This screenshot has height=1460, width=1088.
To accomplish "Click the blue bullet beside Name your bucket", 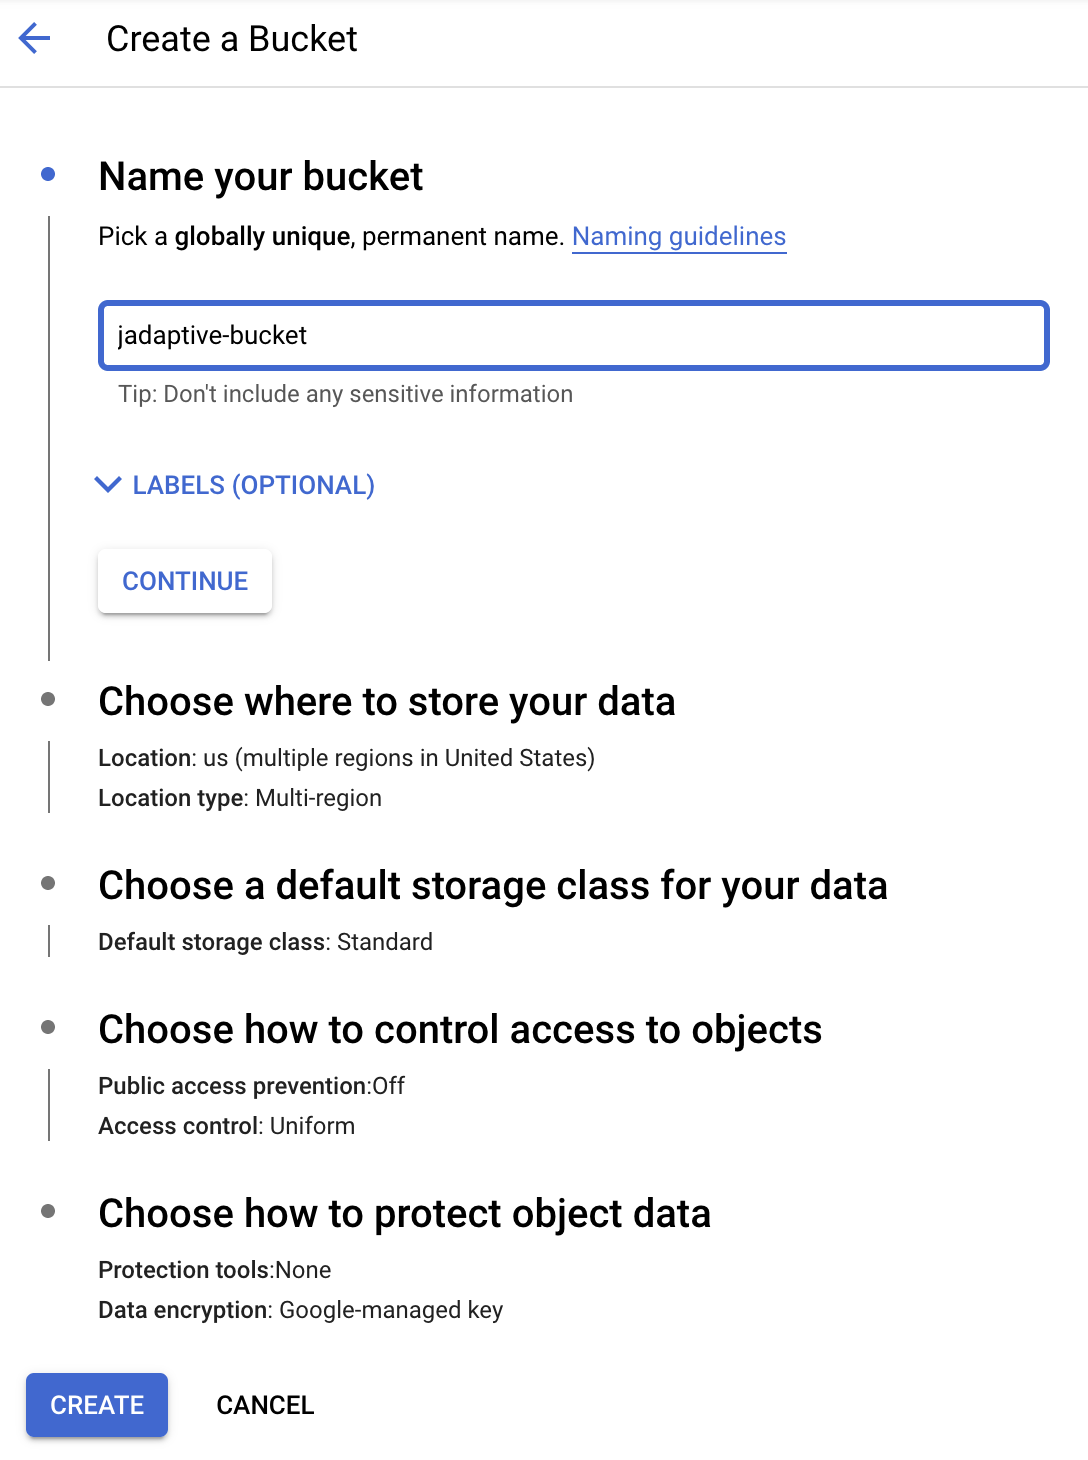I will (48, 174).
